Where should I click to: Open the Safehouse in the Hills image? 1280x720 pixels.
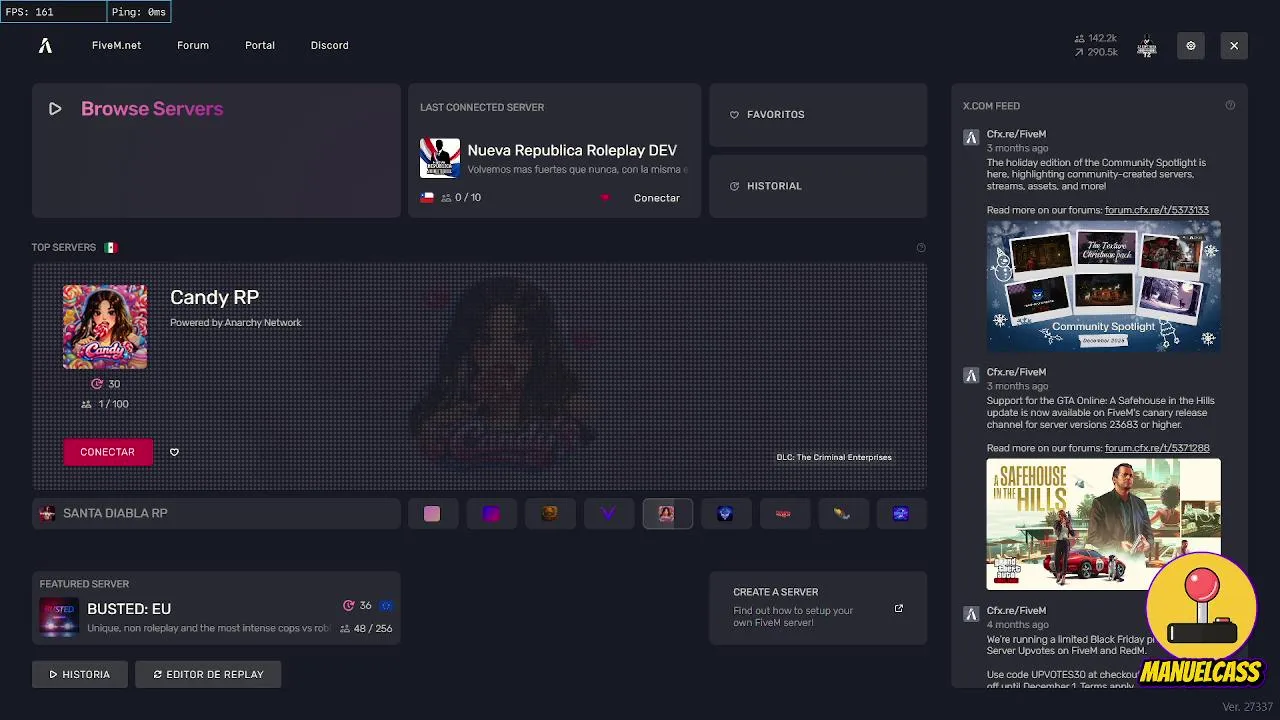(x=1104, y=524)
